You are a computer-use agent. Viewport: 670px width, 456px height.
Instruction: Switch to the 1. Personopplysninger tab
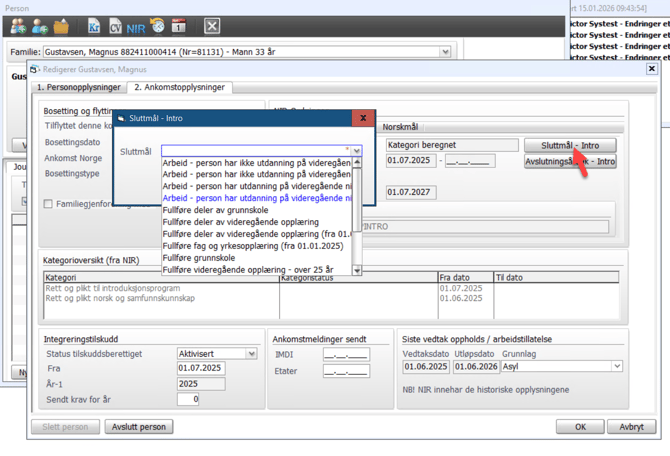point(79,88)
